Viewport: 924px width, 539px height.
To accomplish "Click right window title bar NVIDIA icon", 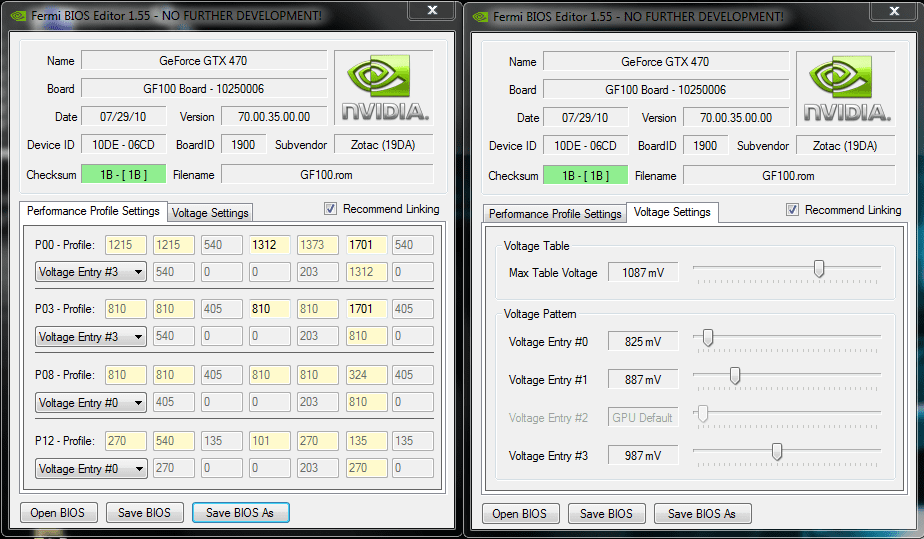I will click(481, 17).
